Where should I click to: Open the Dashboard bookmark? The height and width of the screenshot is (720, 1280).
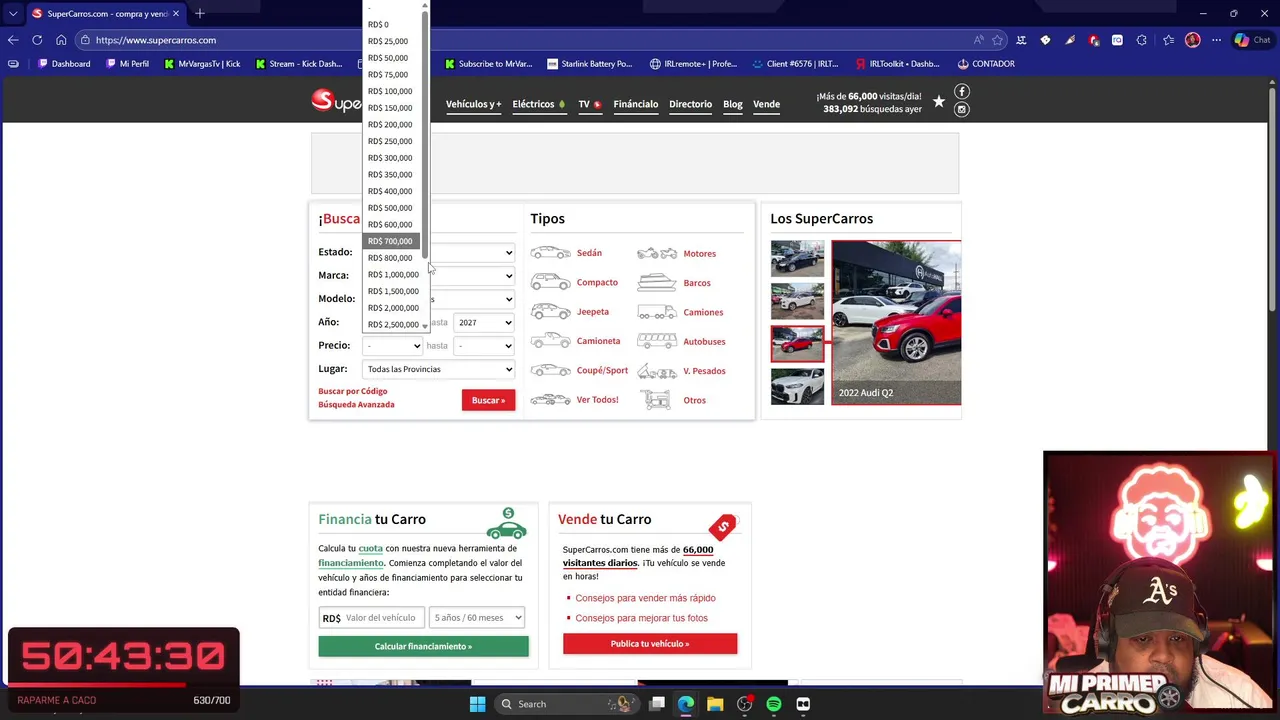pos(64,64)
